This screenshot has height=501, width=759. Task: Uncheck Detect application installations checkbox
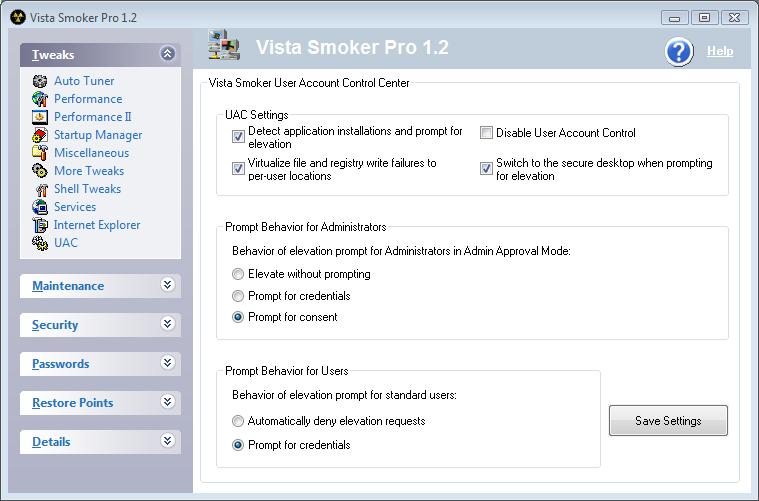point(238,137)
